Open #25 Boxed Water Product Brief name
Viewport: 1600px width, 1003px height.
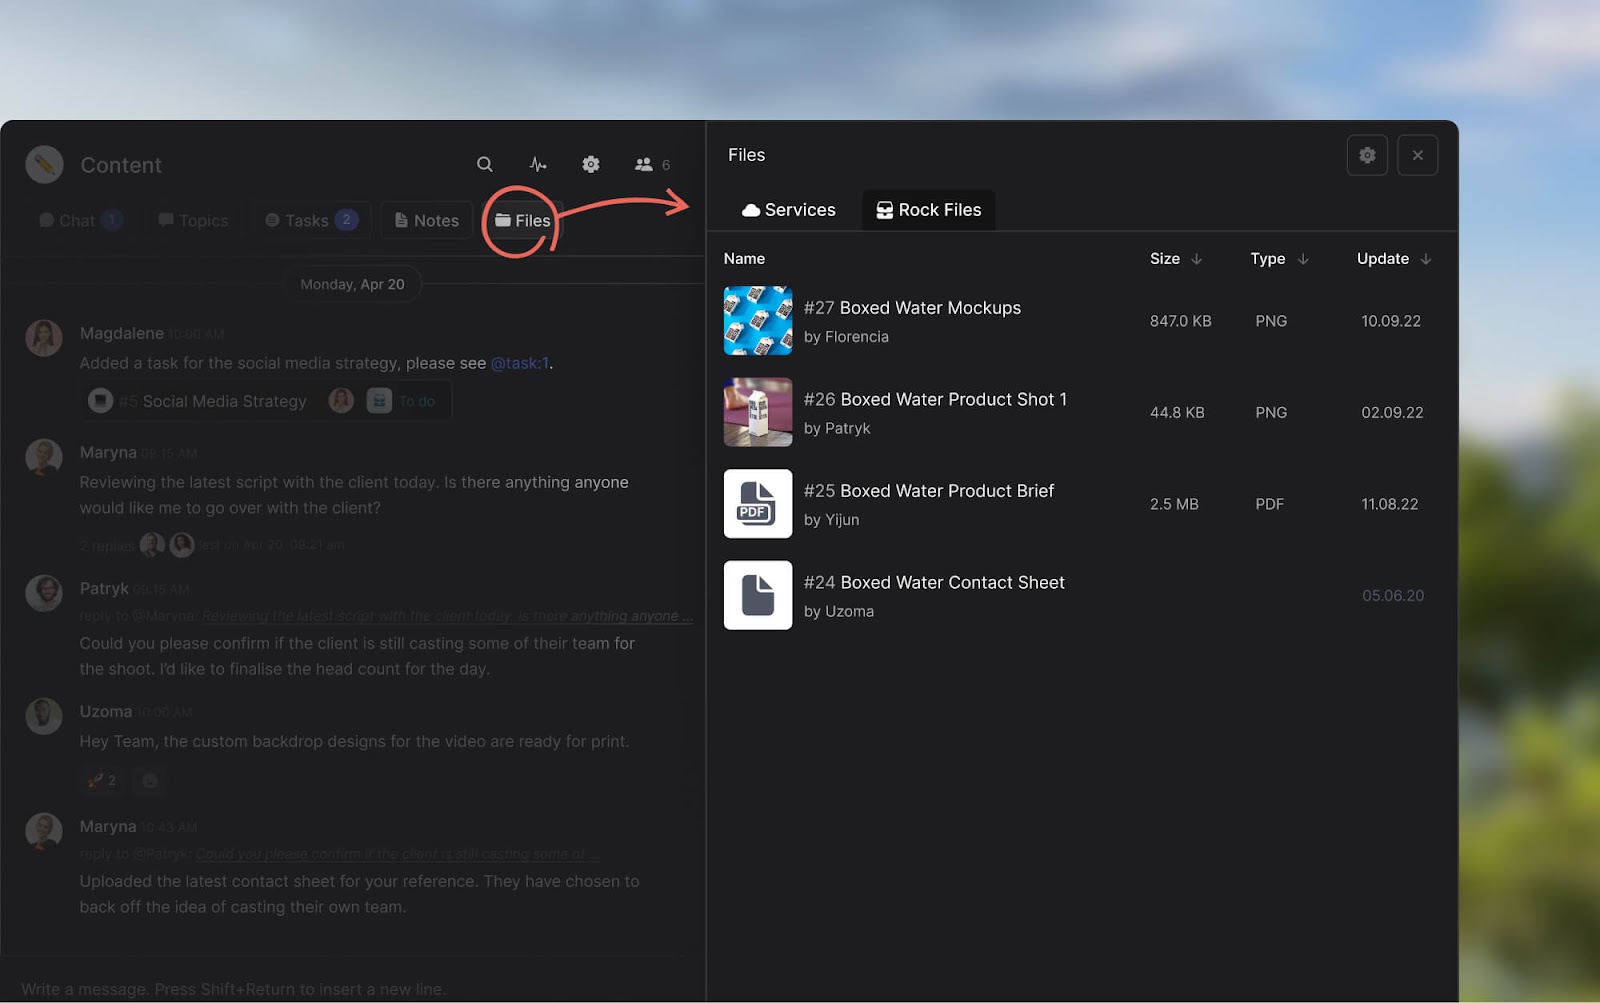coord(929,491)
